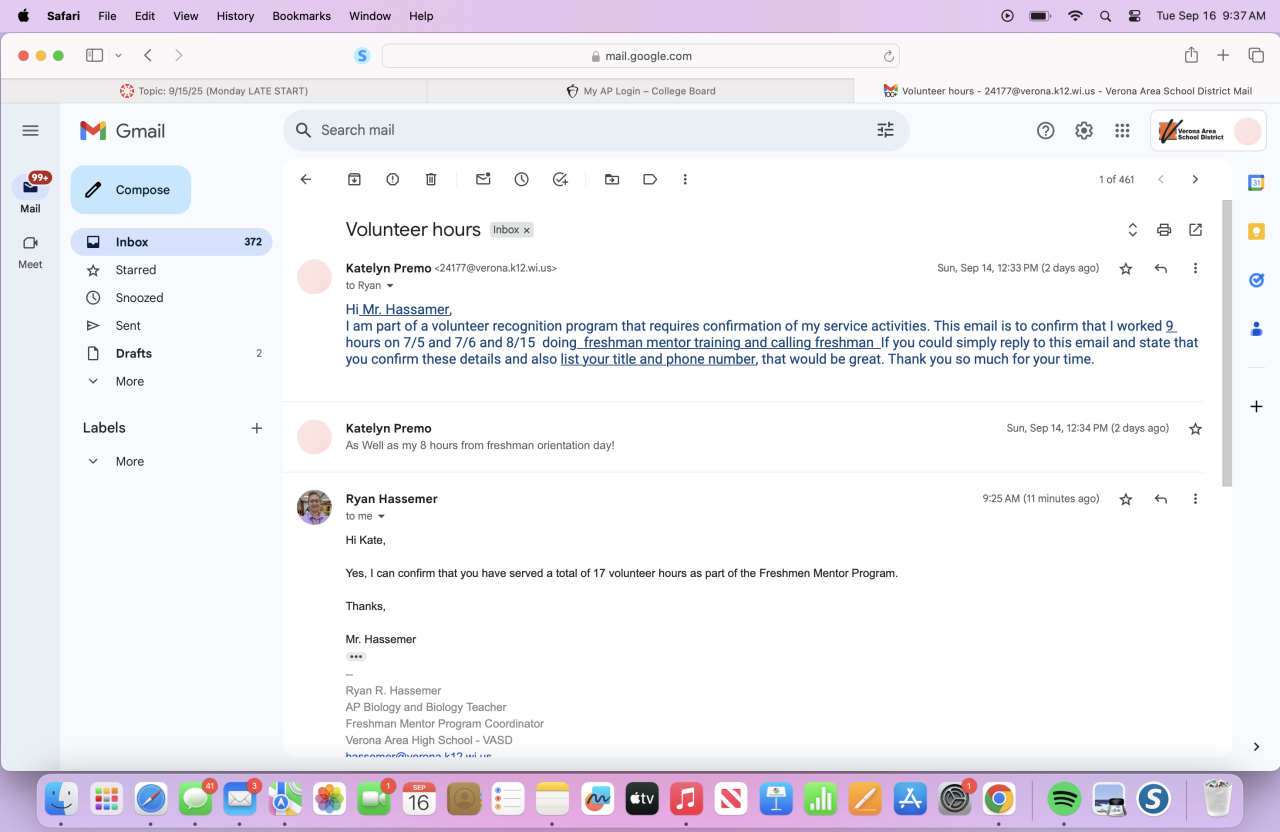Image resolution: width=1280 pixels, height=832 pixels.
Task: Star Ryan Hassemer's message
Action: coord(1126,499)
